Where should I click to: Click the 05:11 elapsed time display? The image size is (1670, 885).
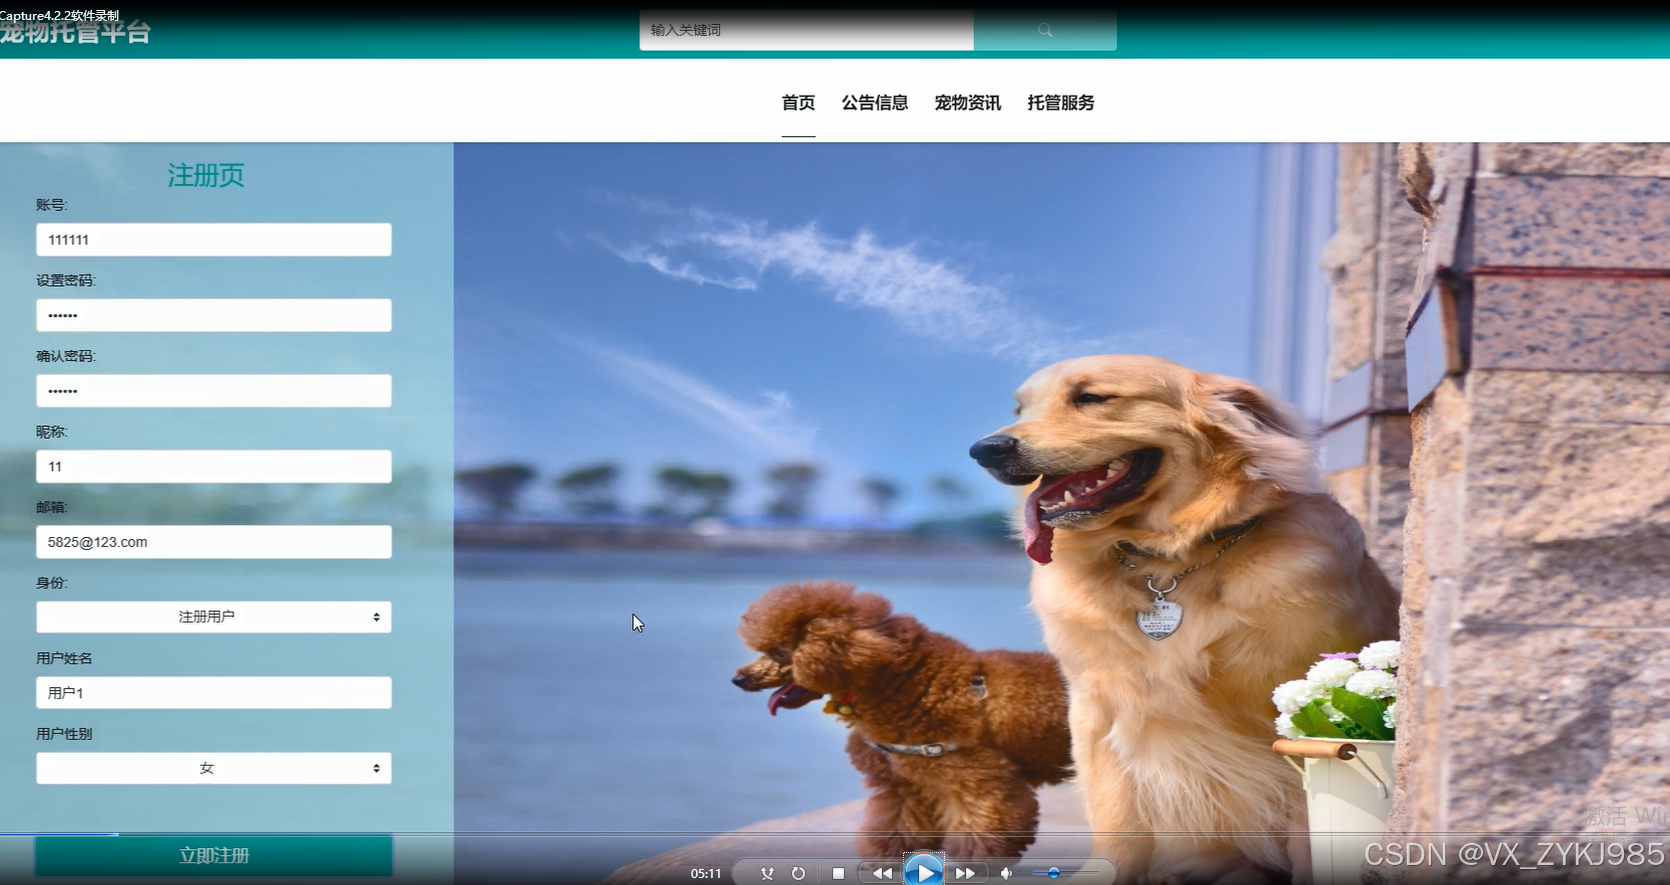click(x=706, y=873)
